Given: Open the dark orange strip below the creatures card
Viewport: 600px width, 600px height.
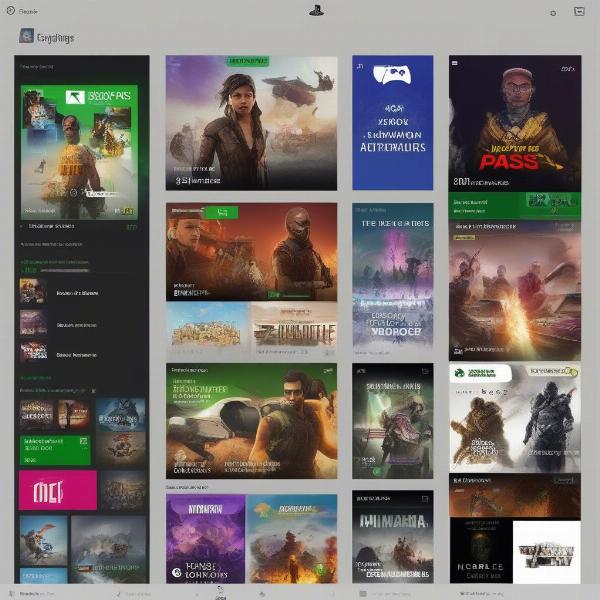Looking at the screenshot, I should [515, 496].
